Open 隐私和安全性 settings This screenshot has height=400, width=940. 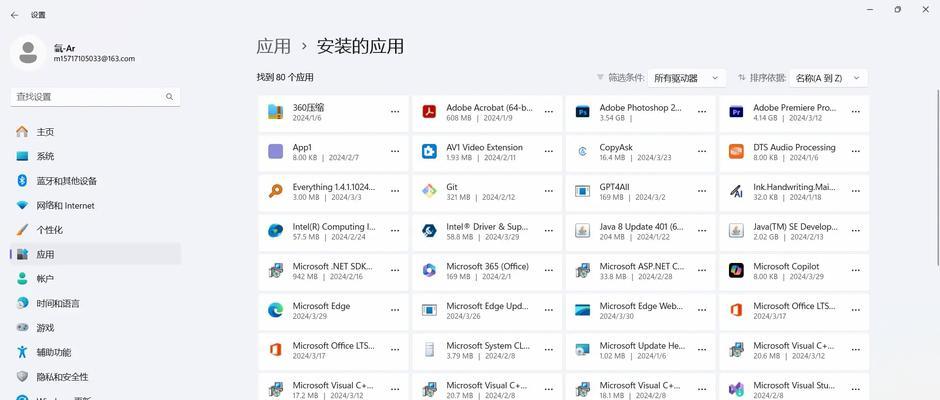coord(95,377)
